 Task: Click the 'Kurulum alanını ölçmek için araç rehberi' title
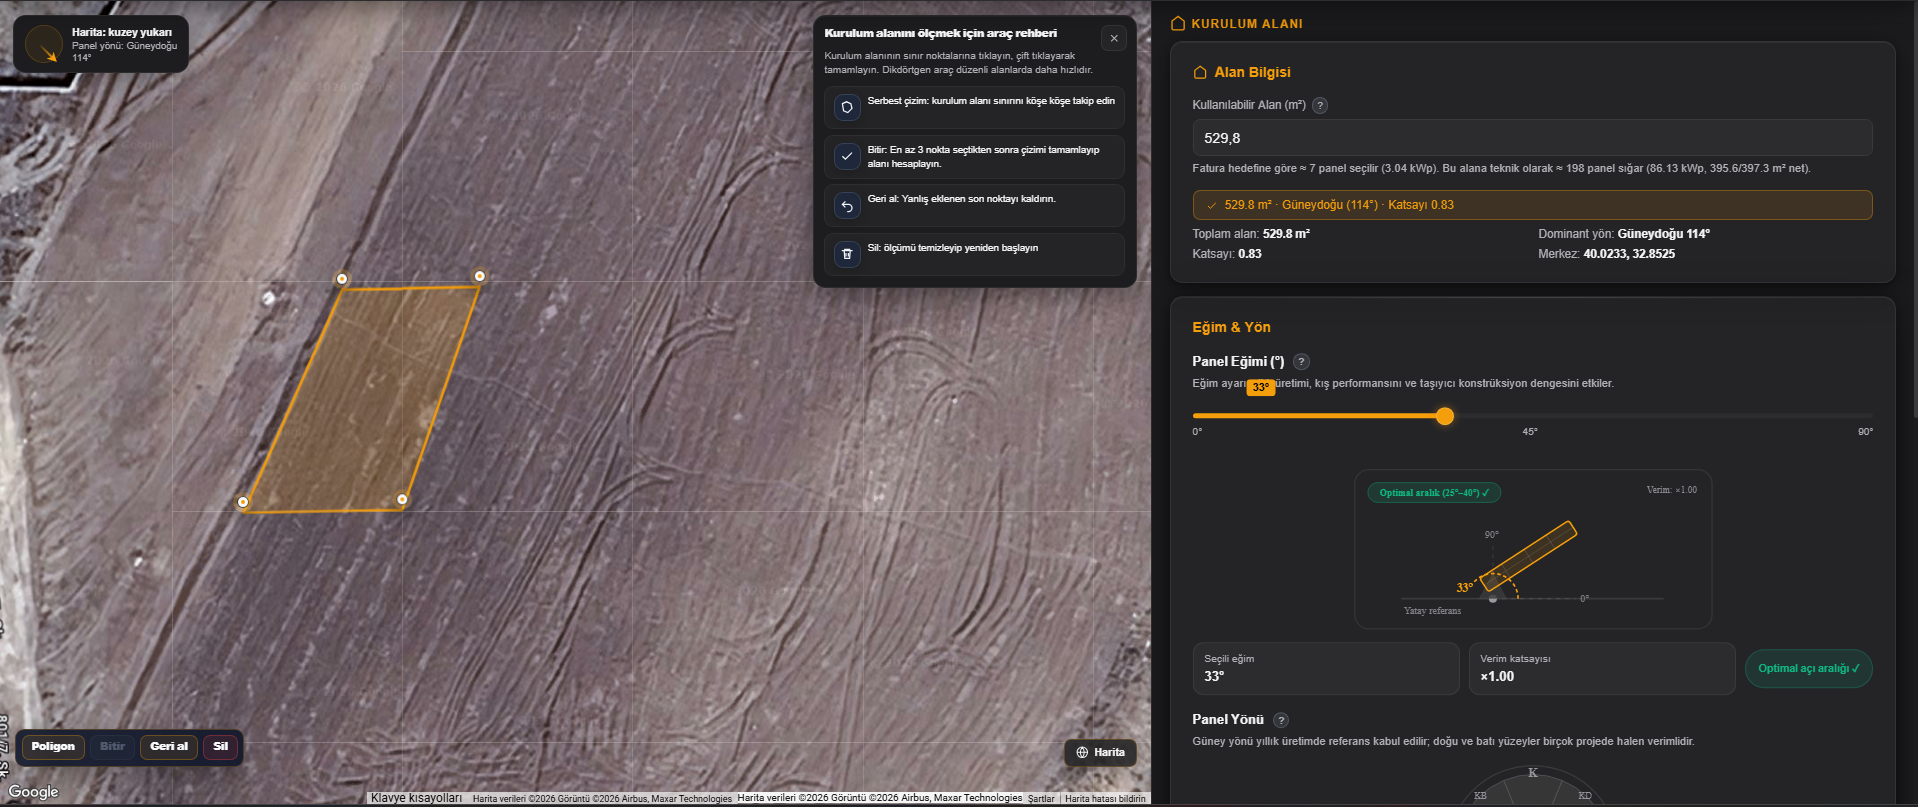coord(940,33)
